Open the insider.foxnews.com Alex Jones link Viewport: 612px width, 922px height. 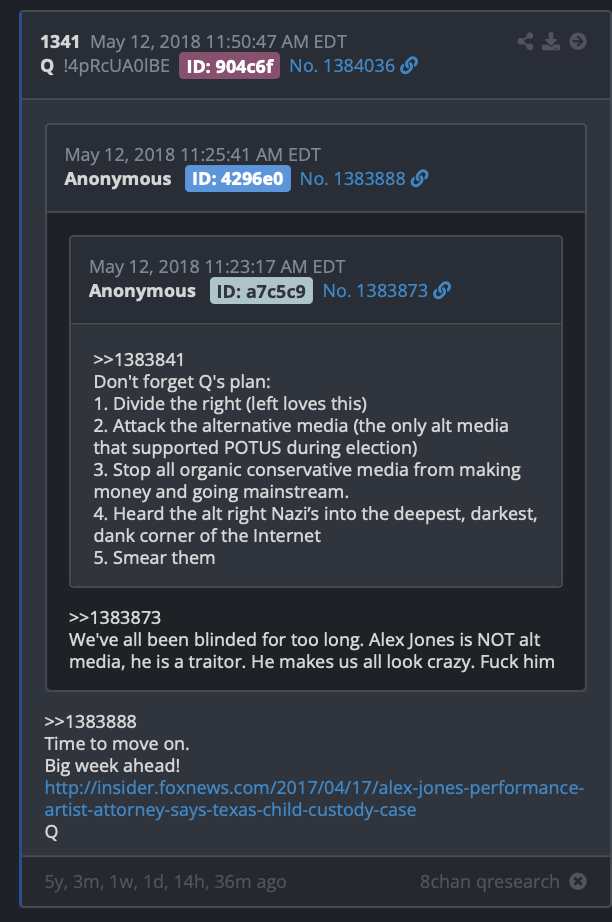coord(315,799)
